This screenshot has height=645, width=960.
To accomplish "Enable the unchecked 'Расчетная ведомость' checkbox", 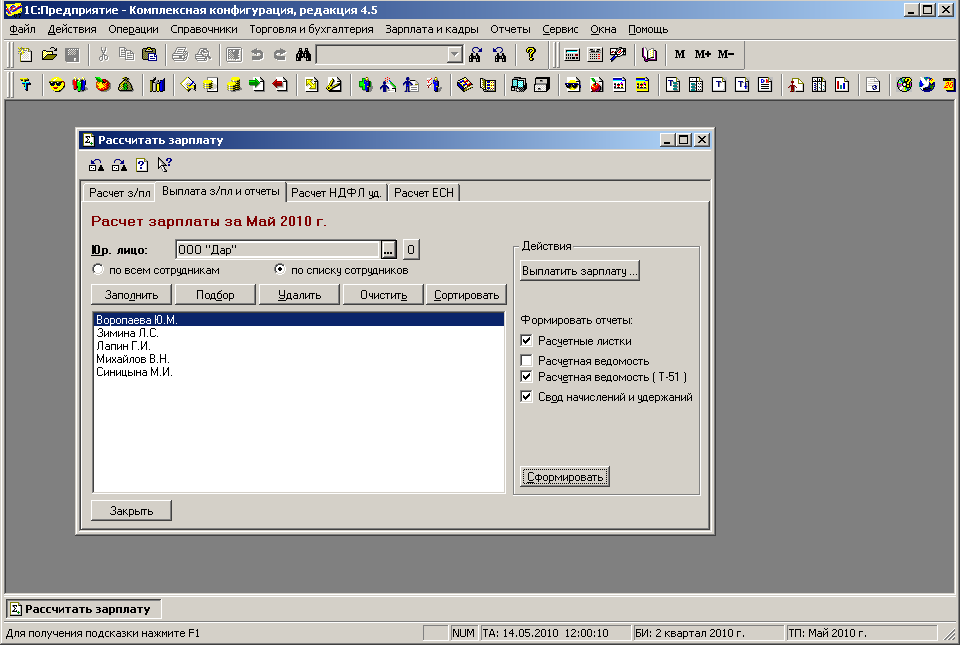I will (x=527, y=360).
